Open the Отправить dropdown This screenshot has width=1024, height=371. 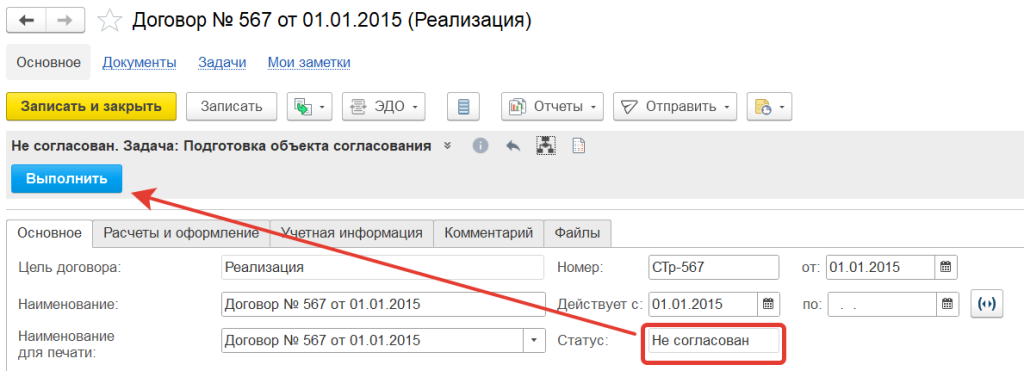675,106
